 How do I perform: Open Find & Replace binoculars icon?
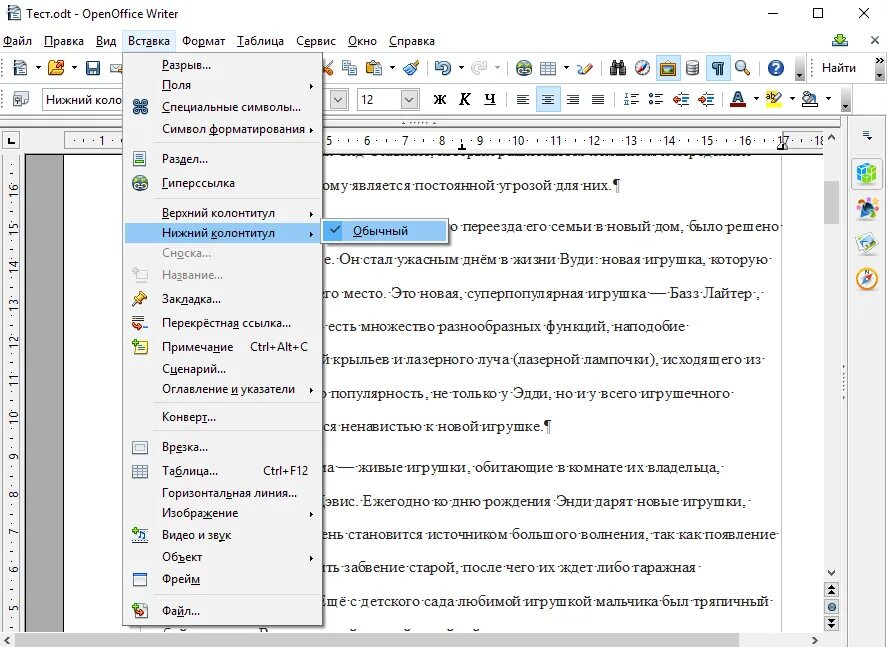[618, 68]
